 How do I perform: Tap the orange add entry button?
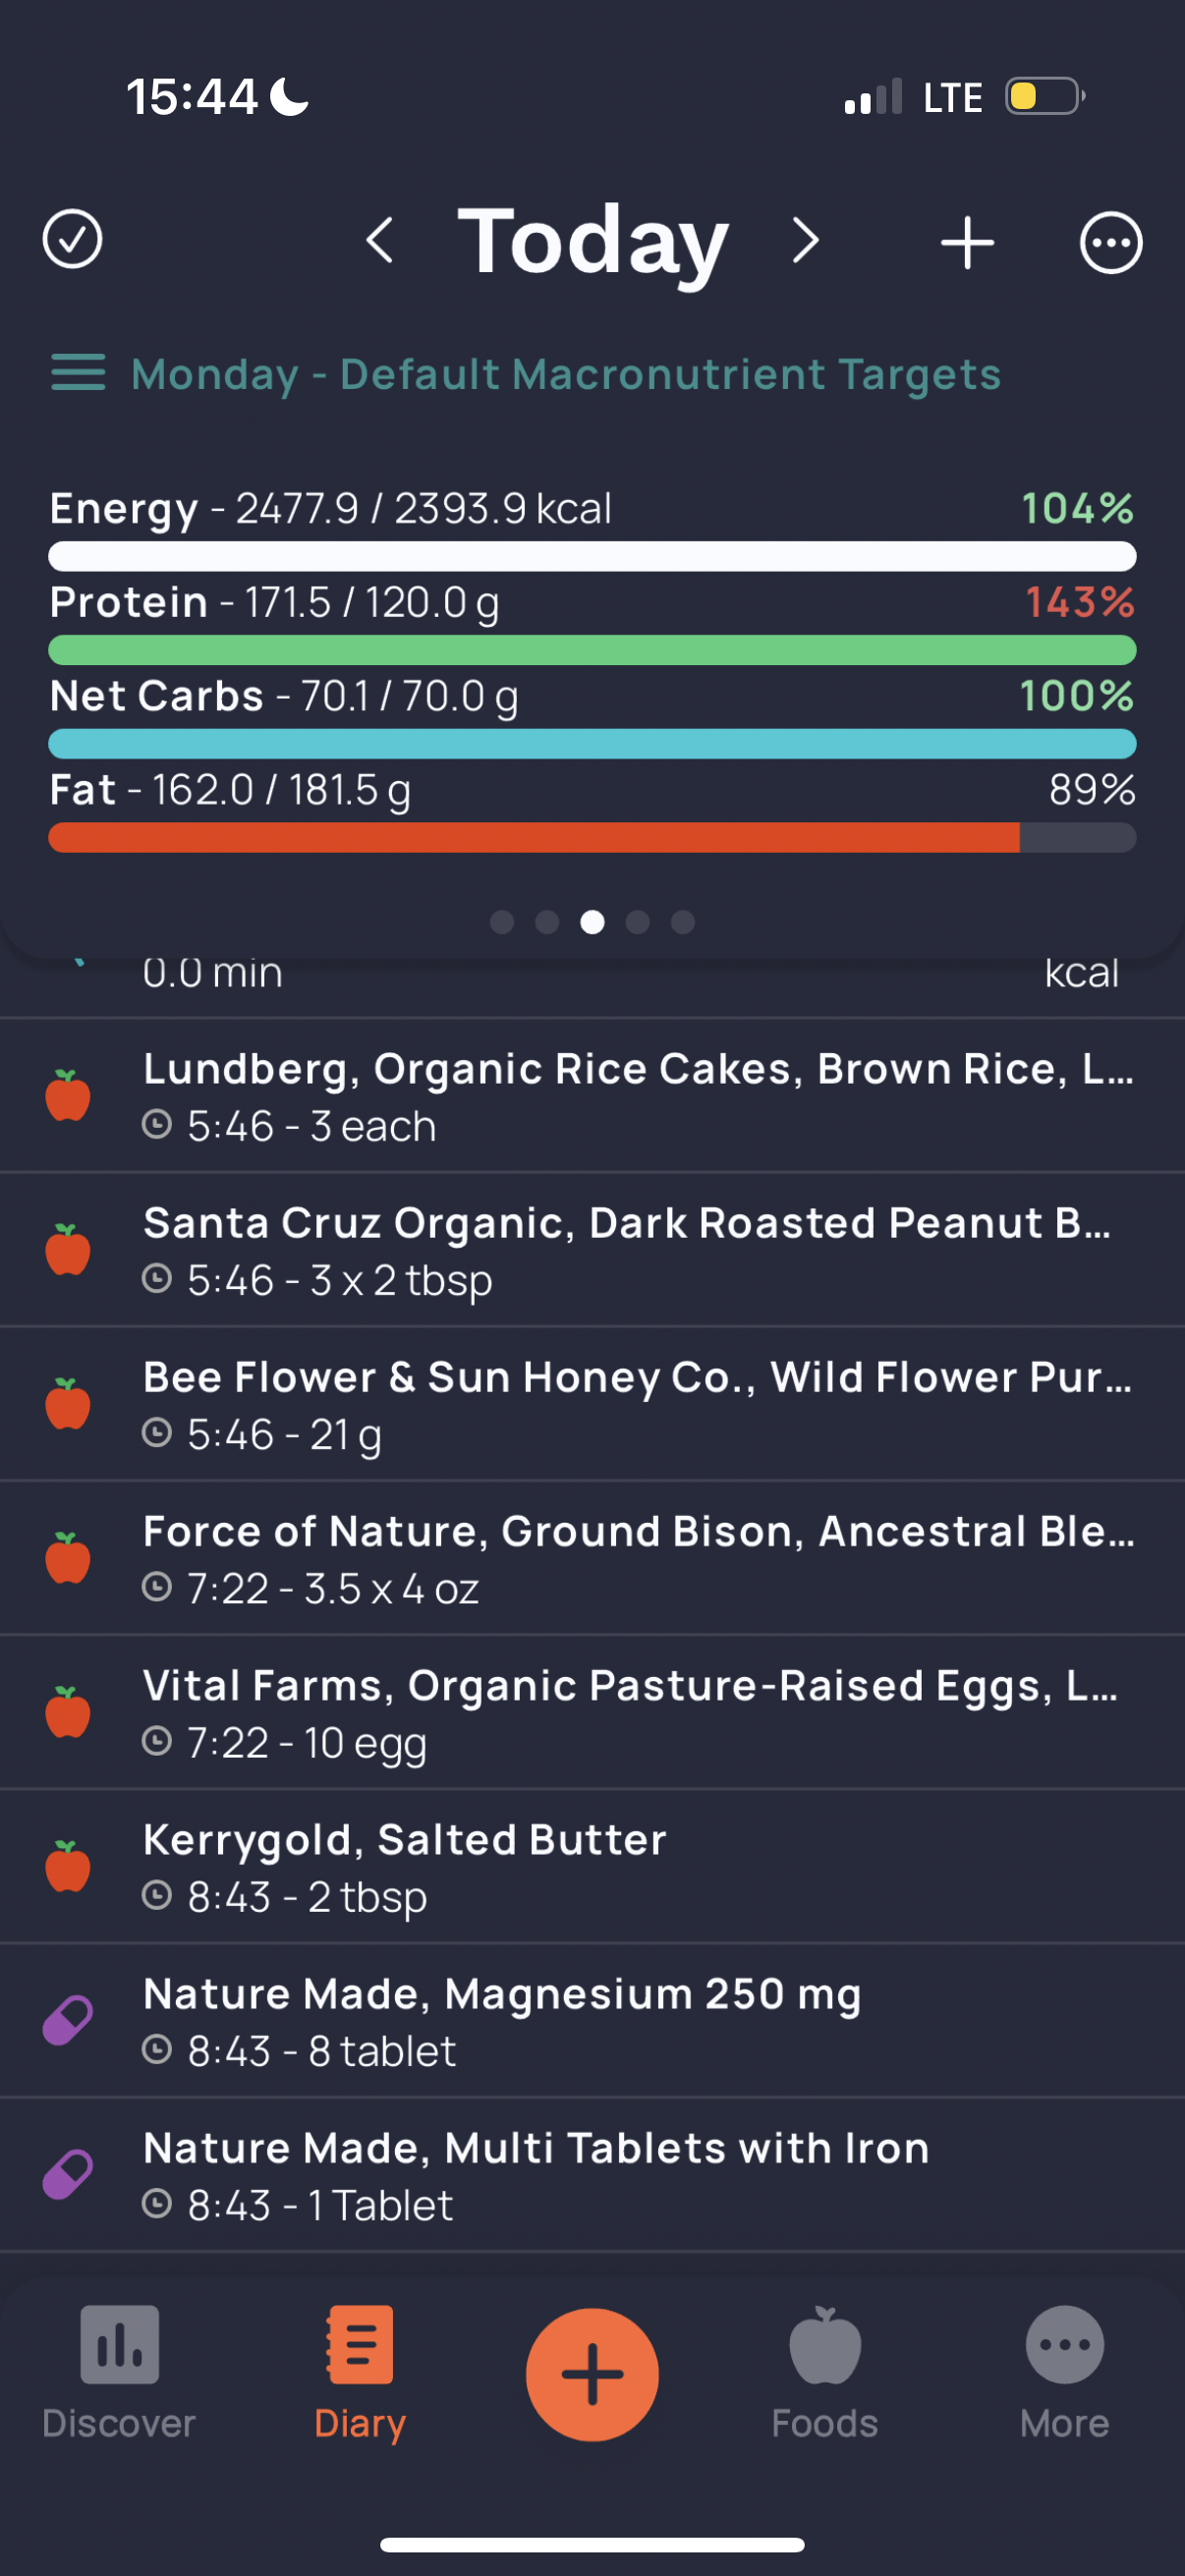pyautogui.click(x=592, y=2374)
